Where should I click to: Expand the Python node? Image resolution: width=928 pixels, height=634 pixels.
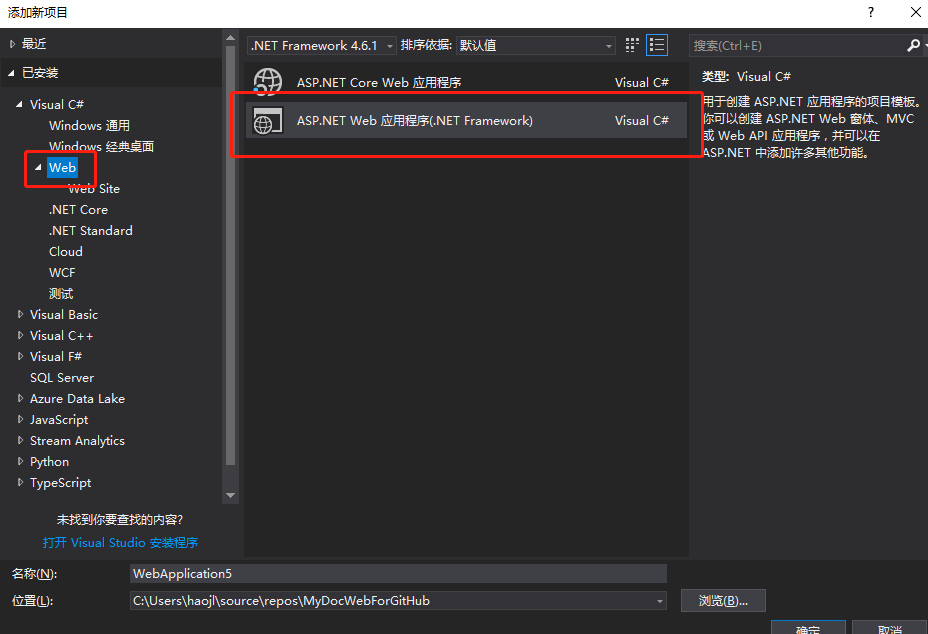tap(21, 462)
